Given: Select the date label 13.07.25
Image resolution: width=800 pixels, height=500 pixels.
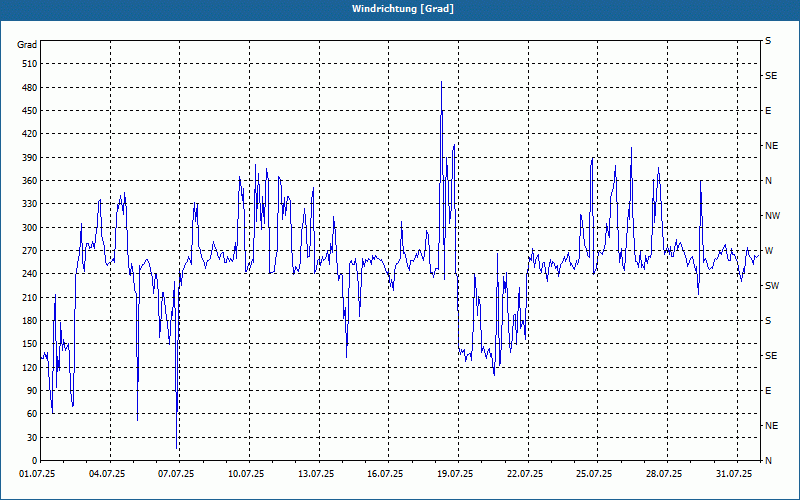Looking at the screenshot, I should point(316,474).
